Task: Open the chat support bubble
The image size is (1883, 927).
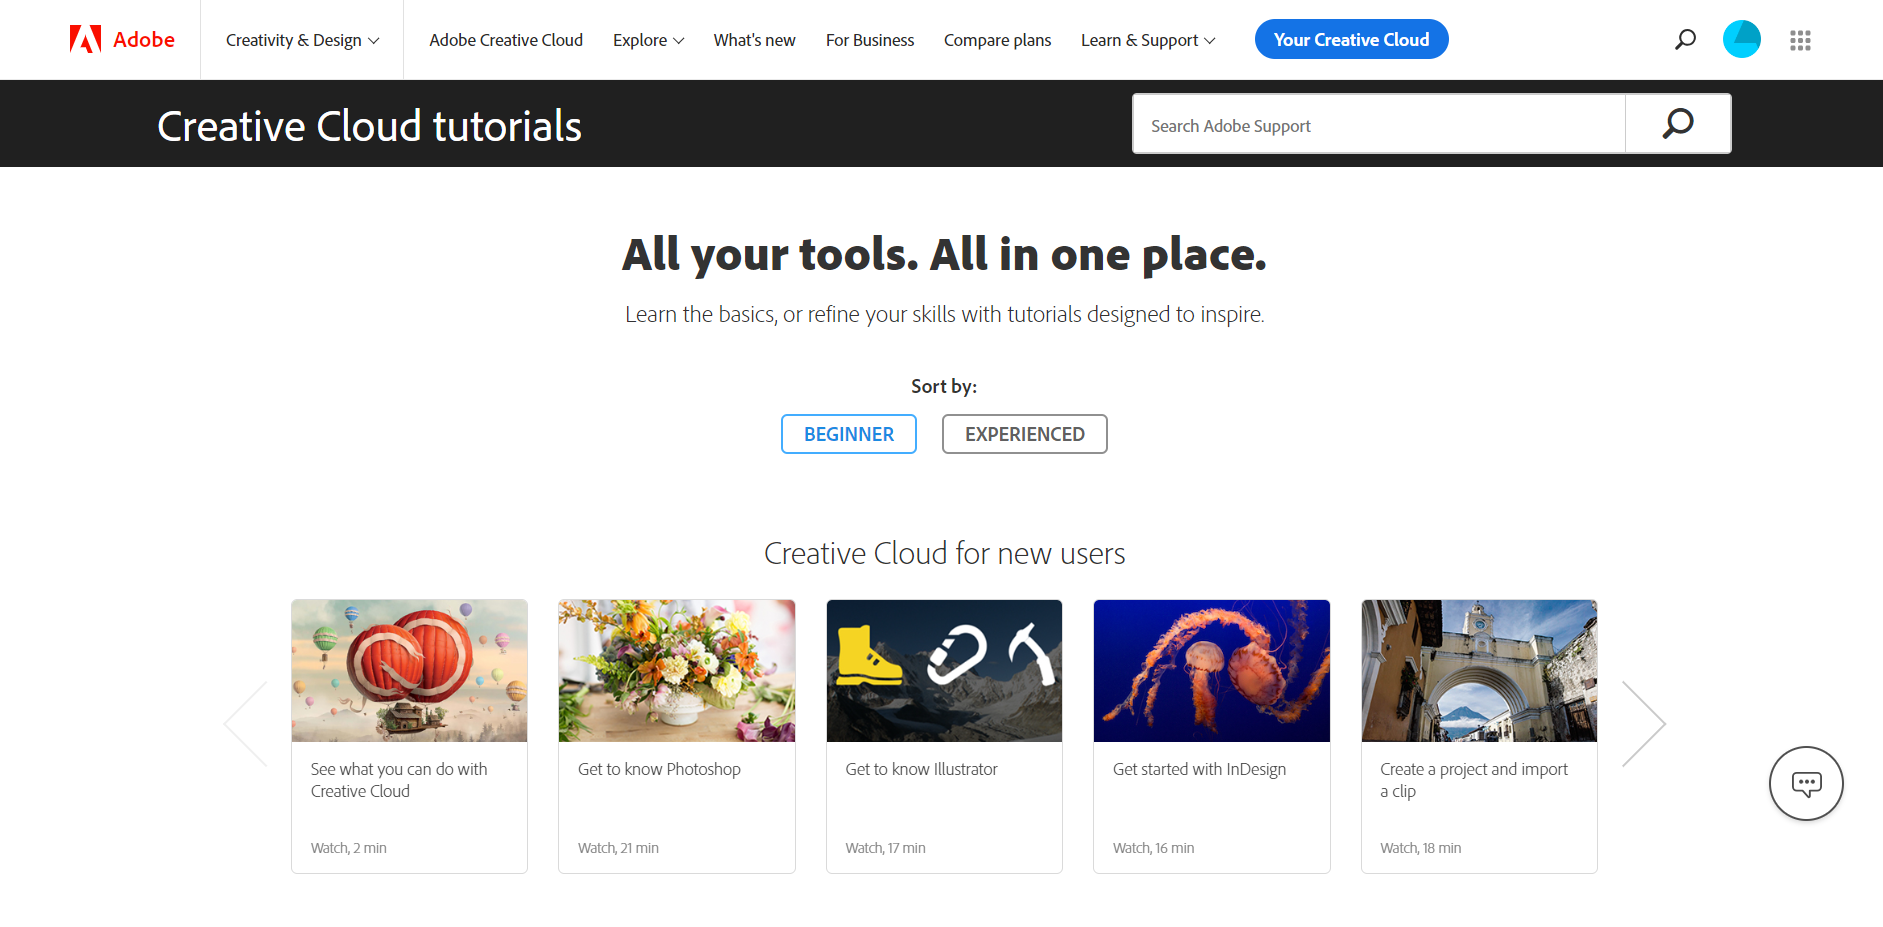Action: click(x=1806, y=784)
